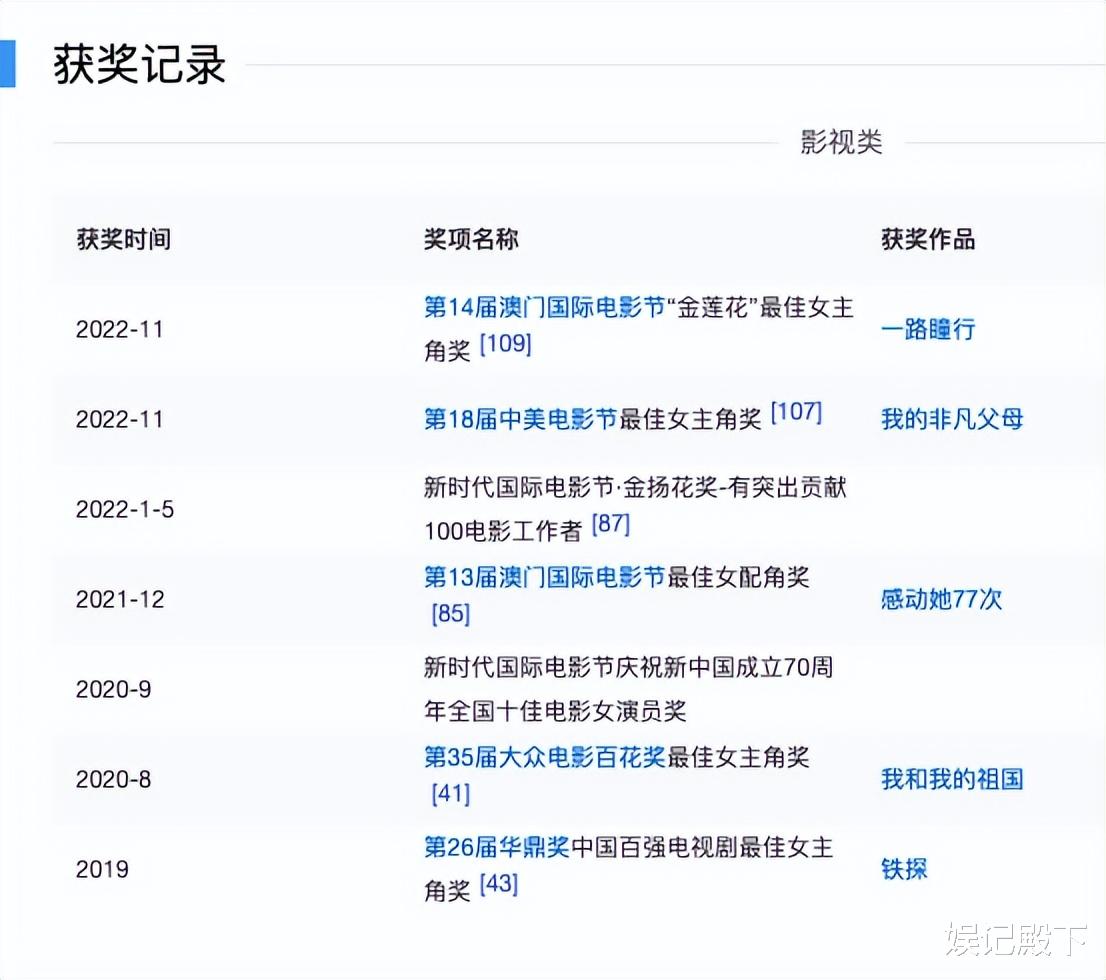Select the date 2021-12

point(120,600)
